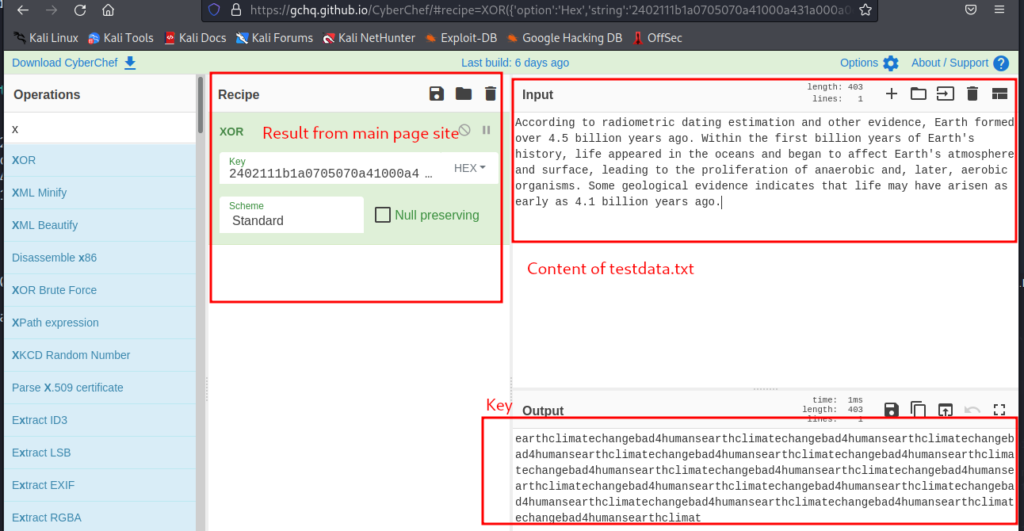Click the operations search box
This screenshot has height=531, width=1024.
[101, 129]
